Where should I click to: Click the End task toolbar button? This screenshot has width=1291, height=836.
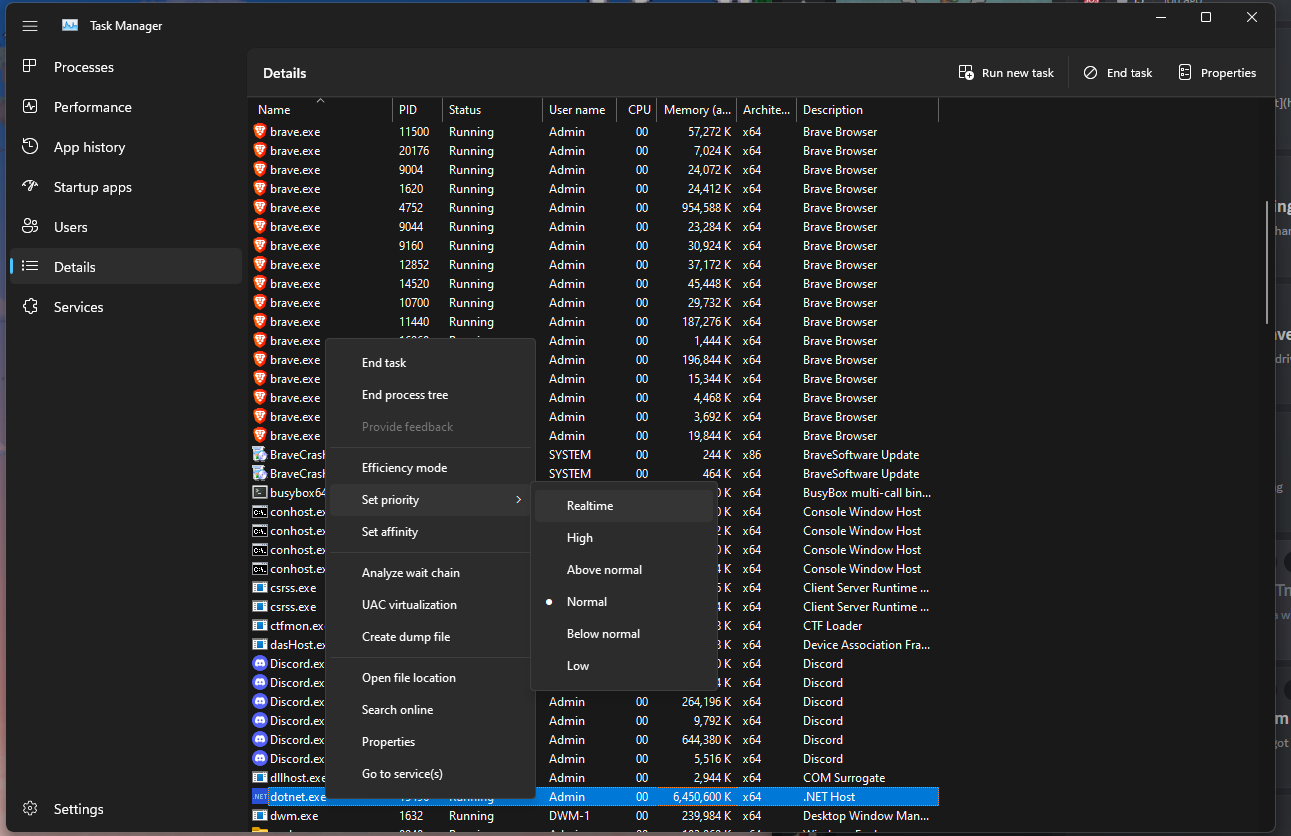tap(1118, 73)
